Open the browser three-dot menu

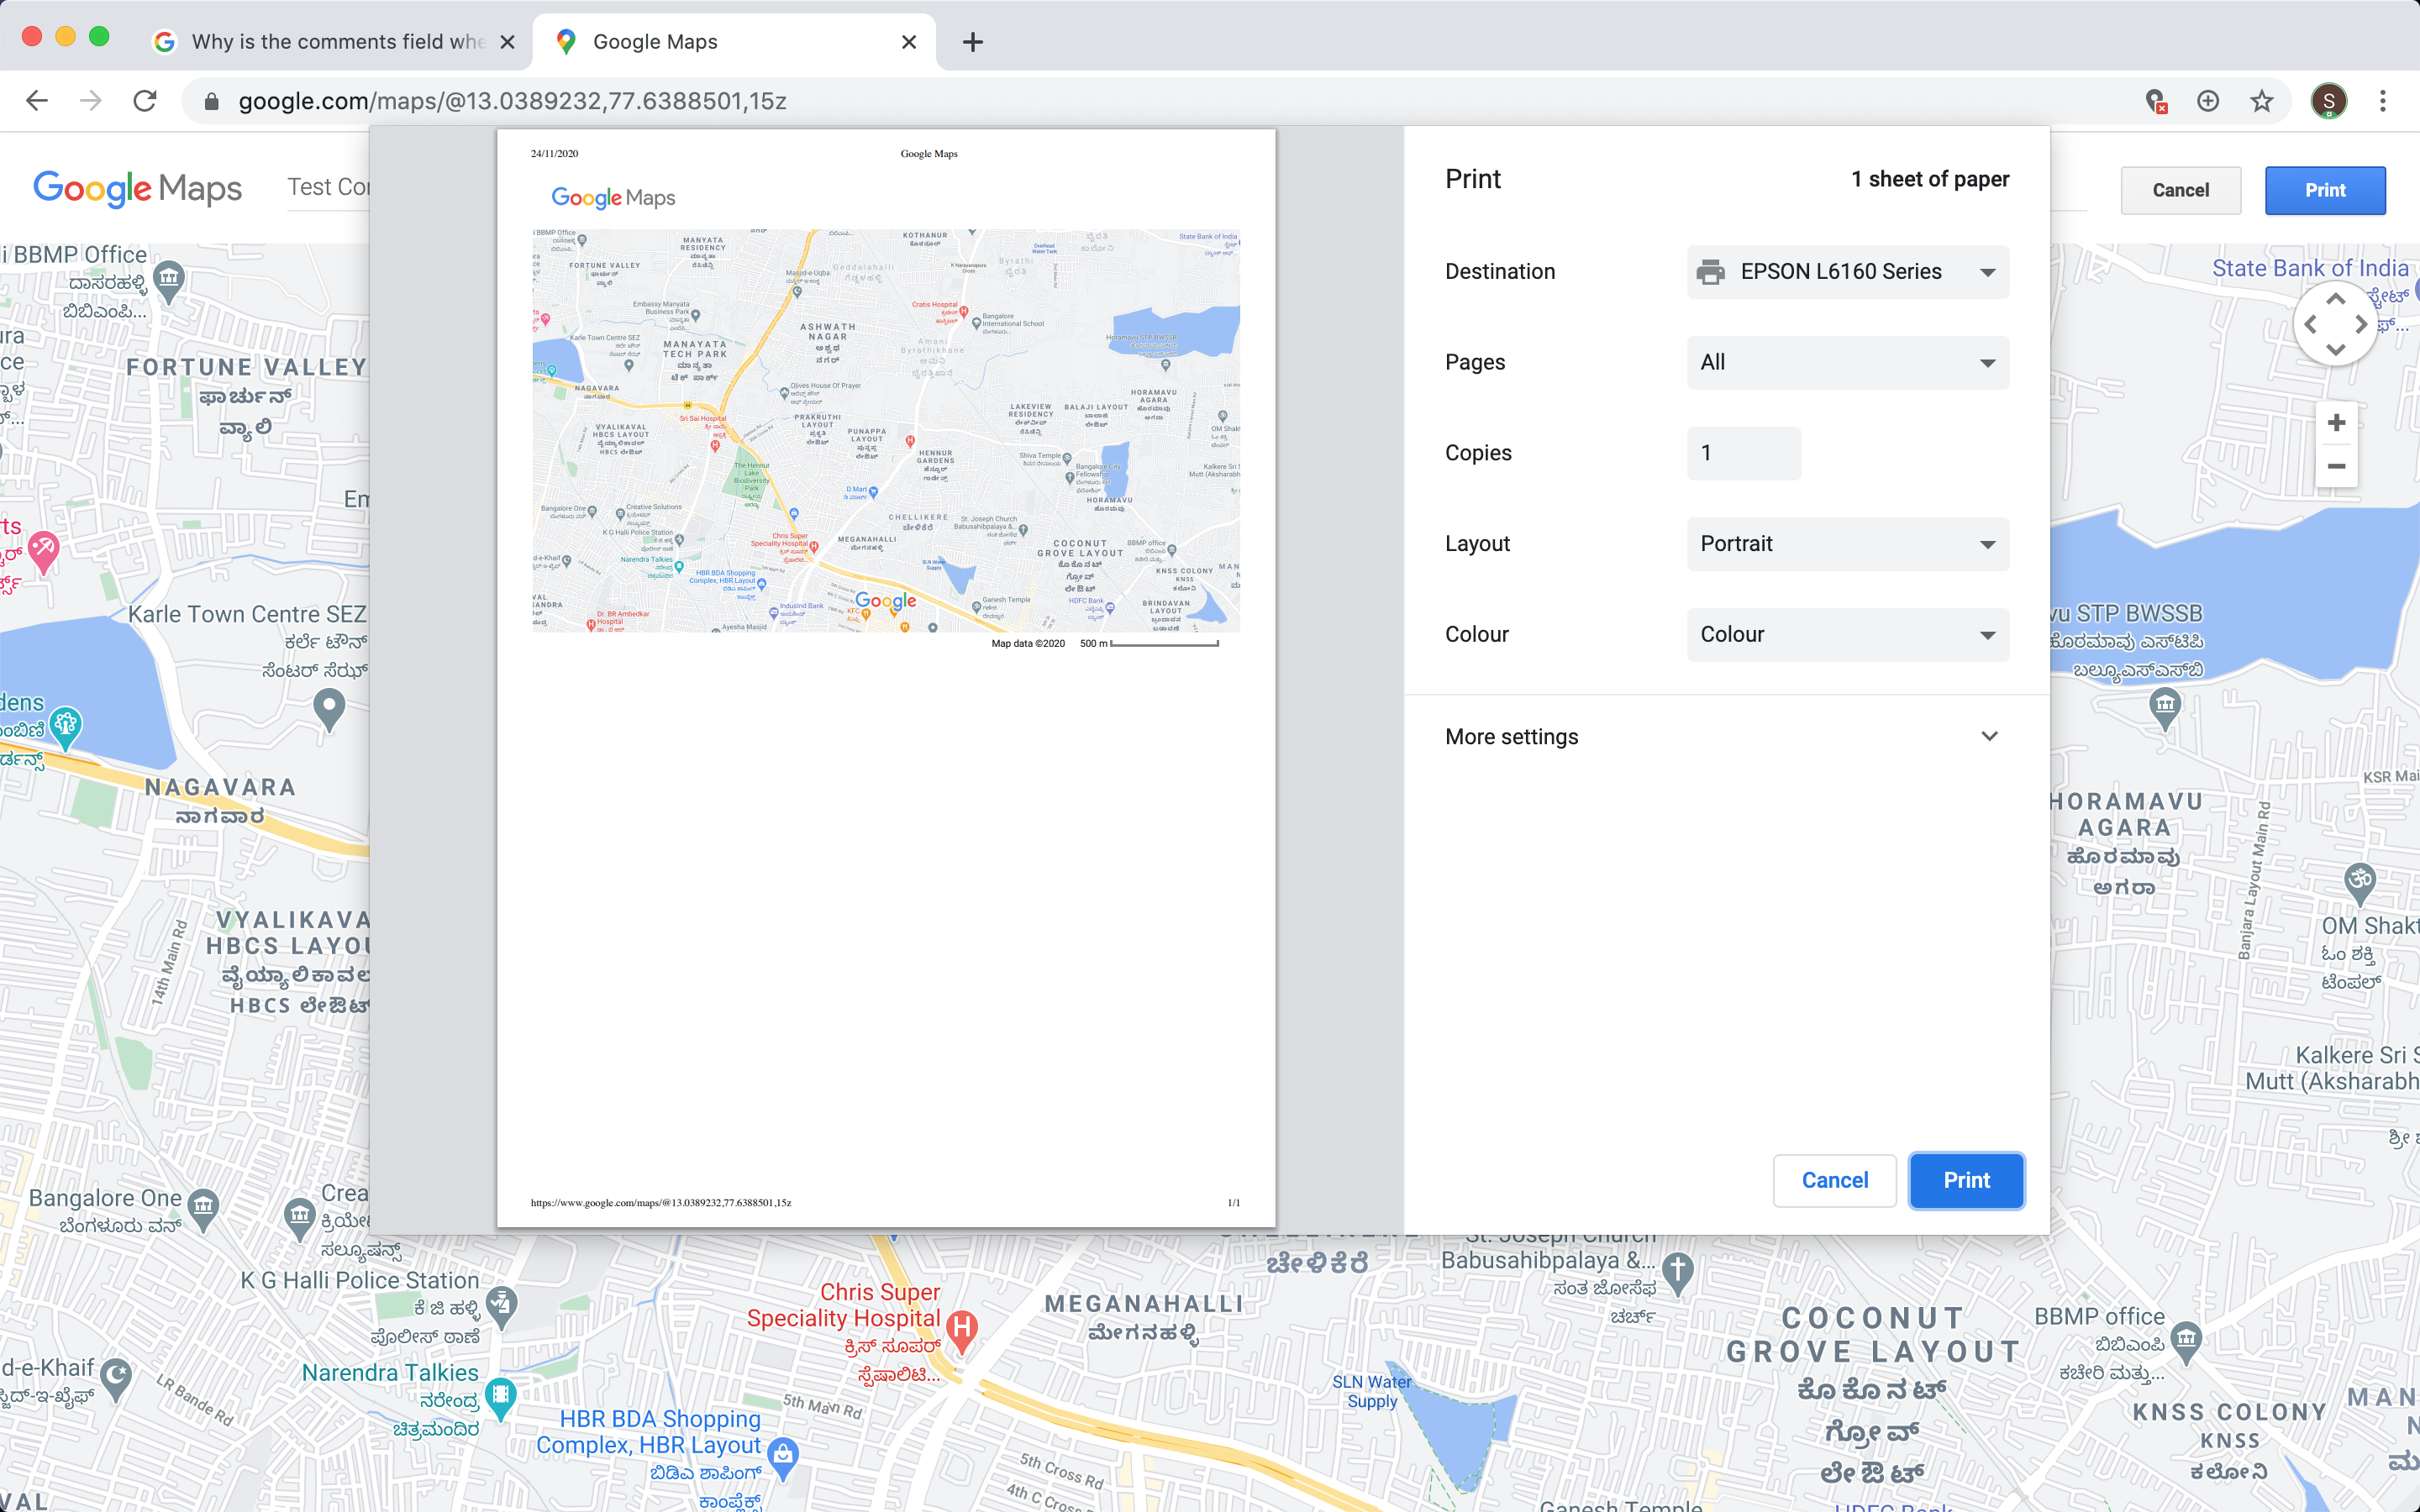pos(2383,100)
